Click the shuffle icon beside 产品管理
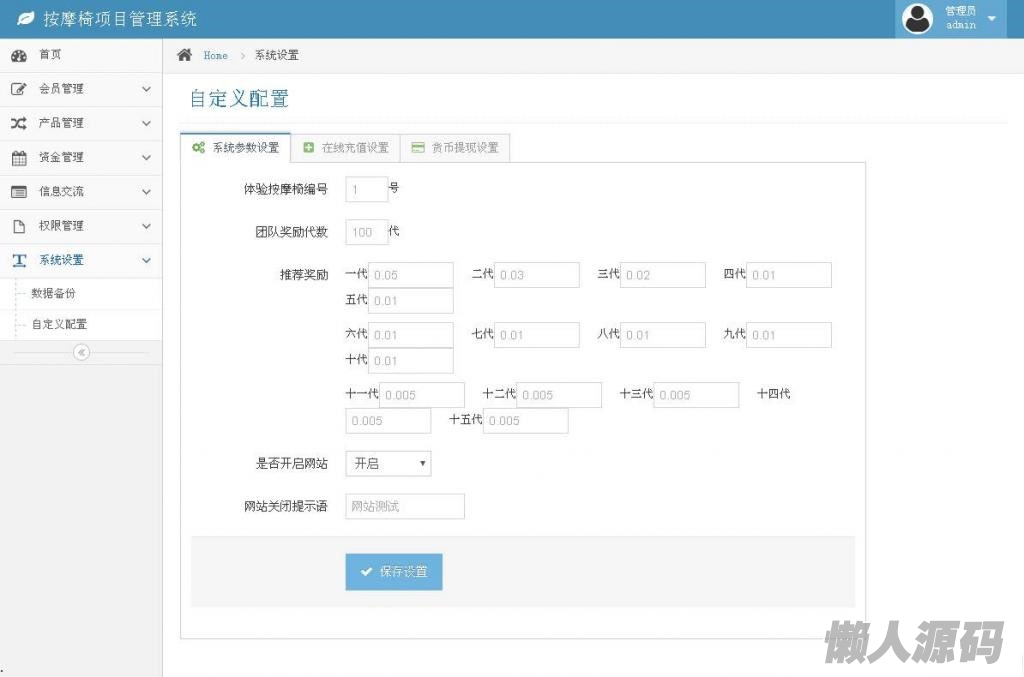The width and height of the screenshot is (1024, 677). click(19, 123)
